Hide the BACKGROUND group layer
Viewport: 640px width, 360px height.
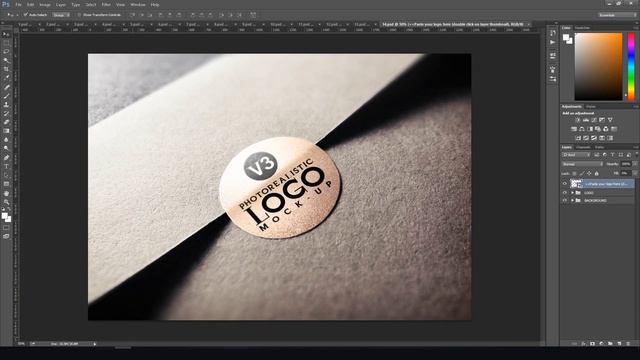[x=565, y=200]
